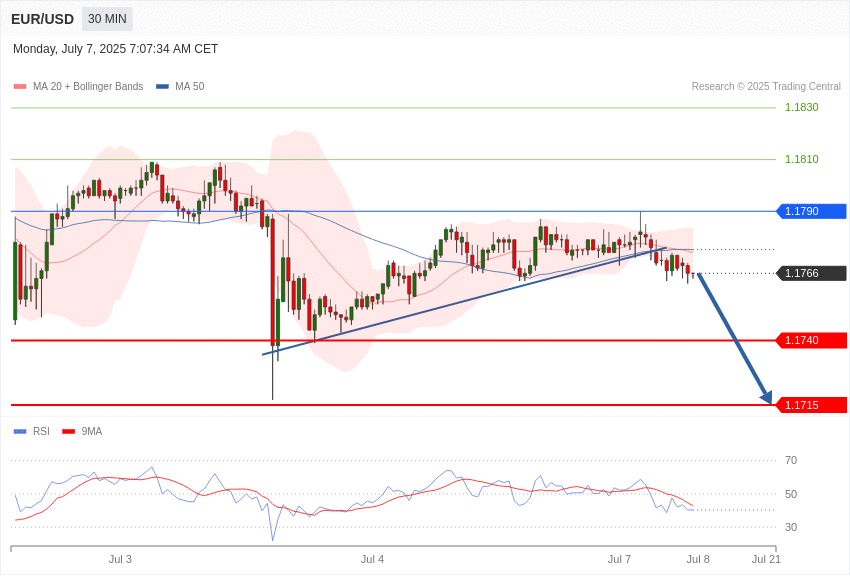Click the blue RSI legend swatch

(20, 432)
